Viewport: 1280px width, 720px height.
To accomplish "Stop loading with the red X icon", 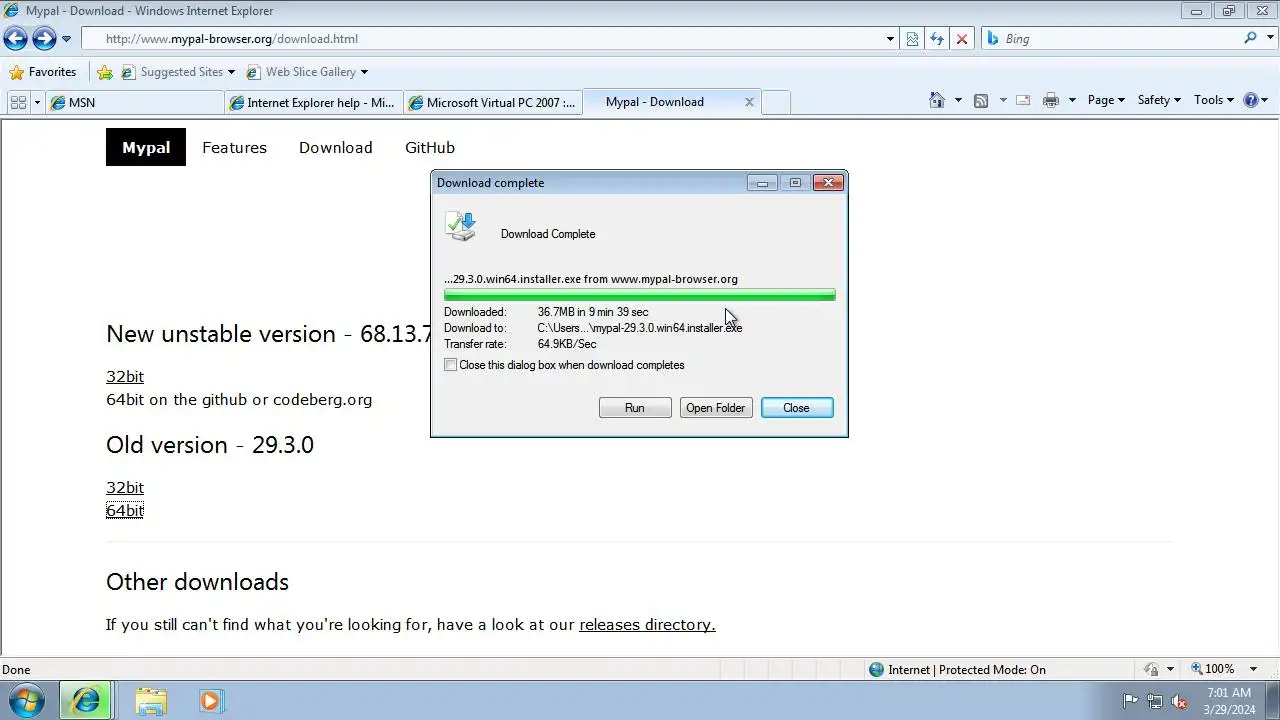I will tap(962, 39).
